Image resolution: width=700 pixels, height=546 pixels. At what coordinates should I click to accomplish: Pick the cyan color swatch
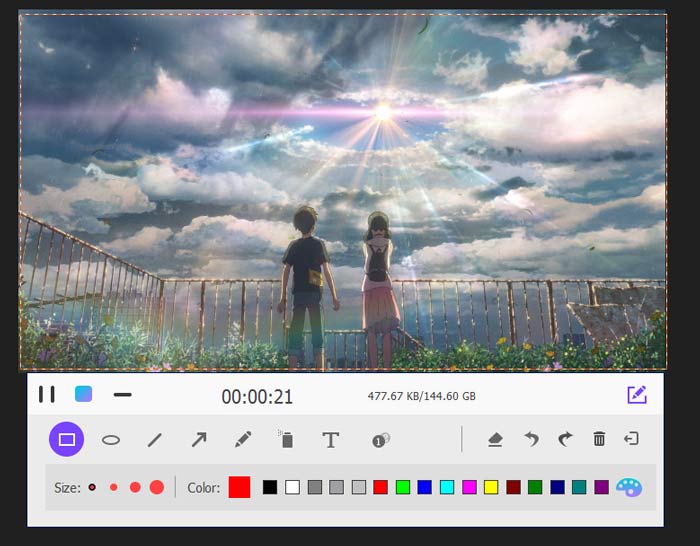(447, 487)
